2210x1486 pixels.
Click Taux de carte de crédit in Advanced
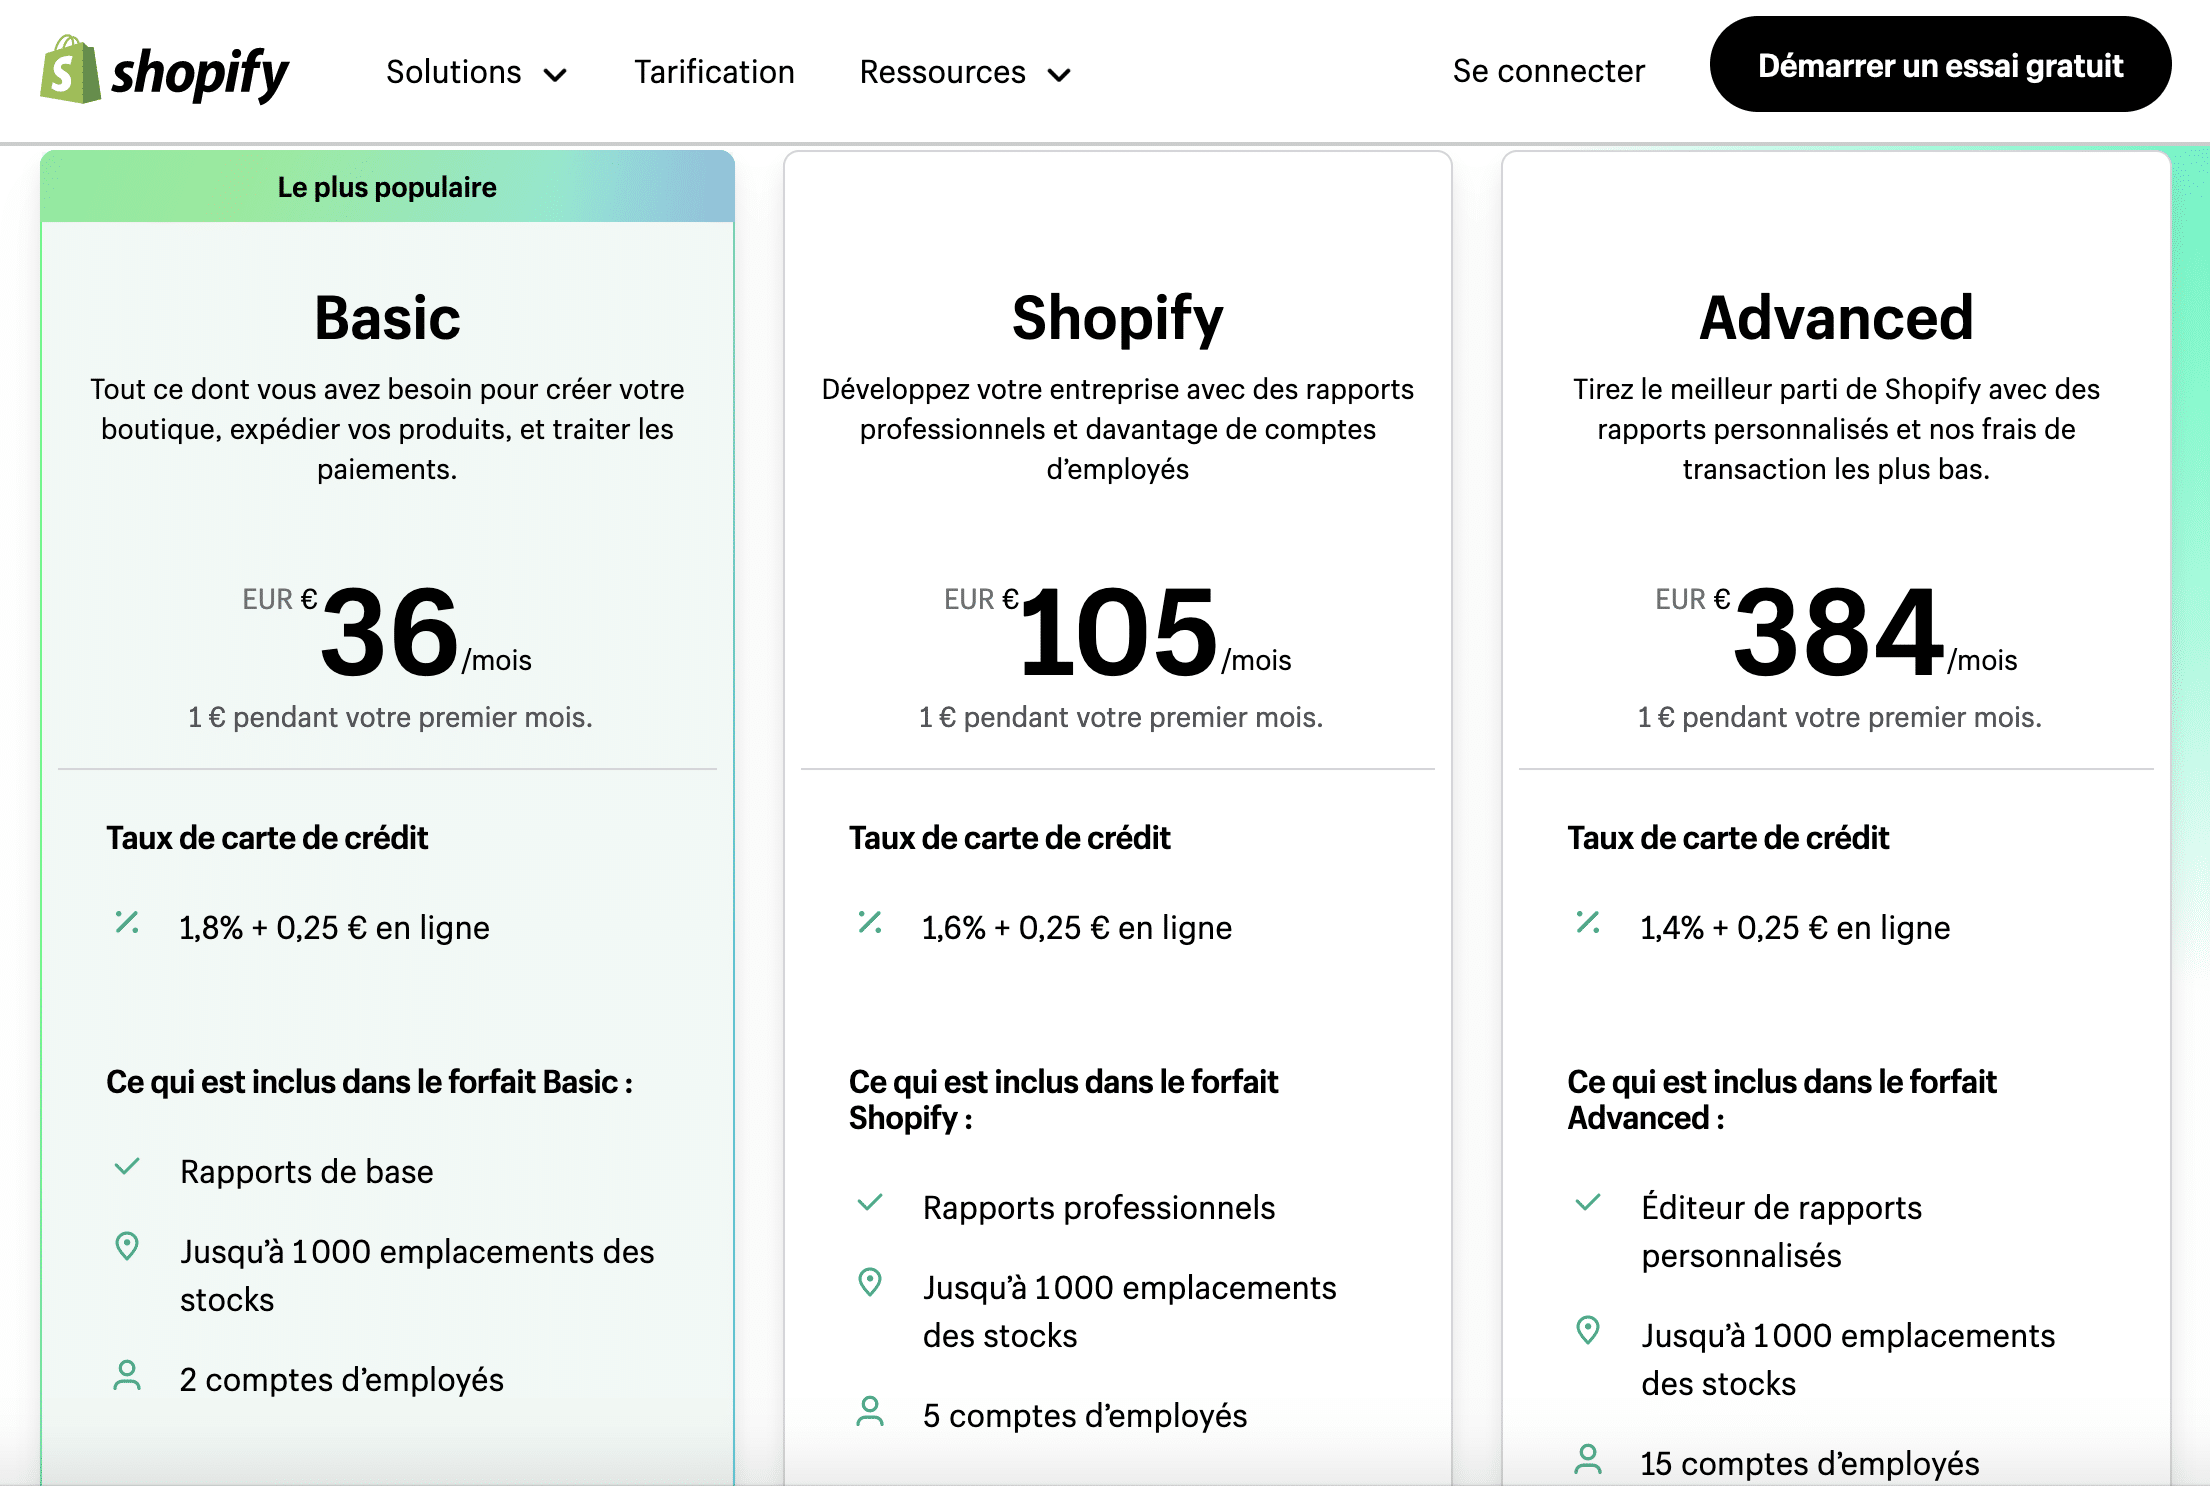tap(1728, 838)
